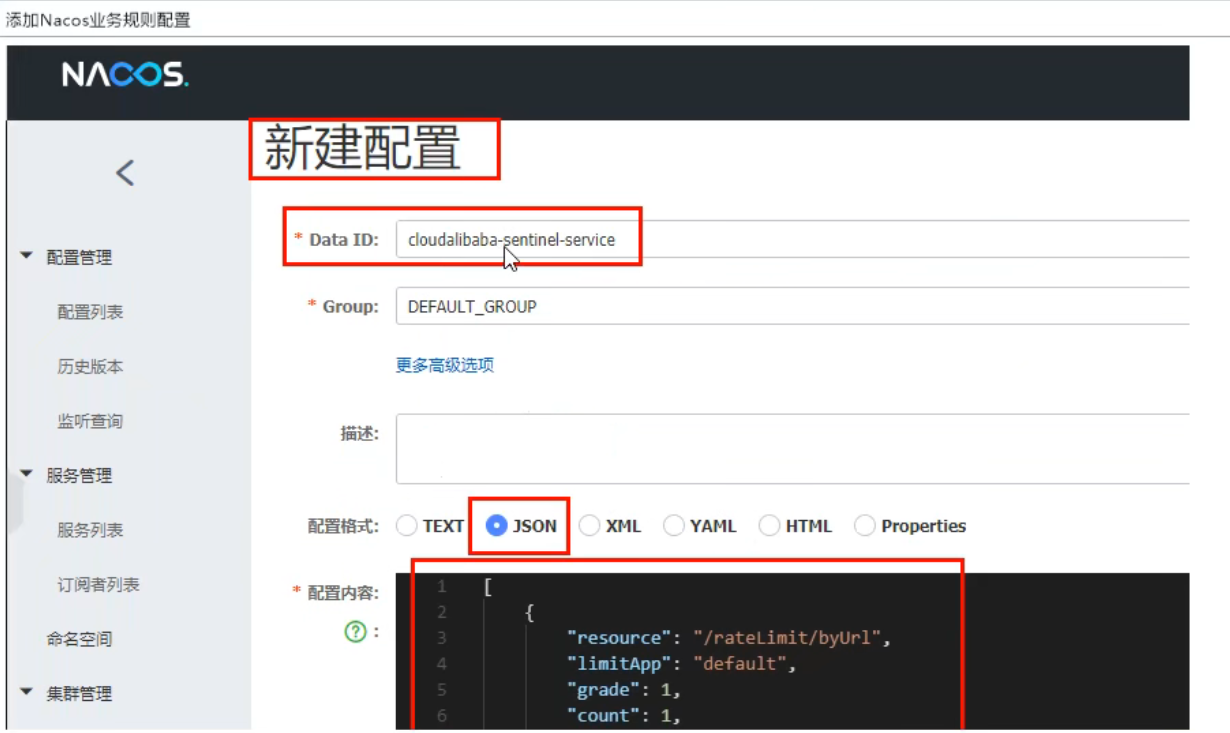1230x733 pixels.
Task: Open 服务列表 in sidebar
Action: tap(90, 530)
